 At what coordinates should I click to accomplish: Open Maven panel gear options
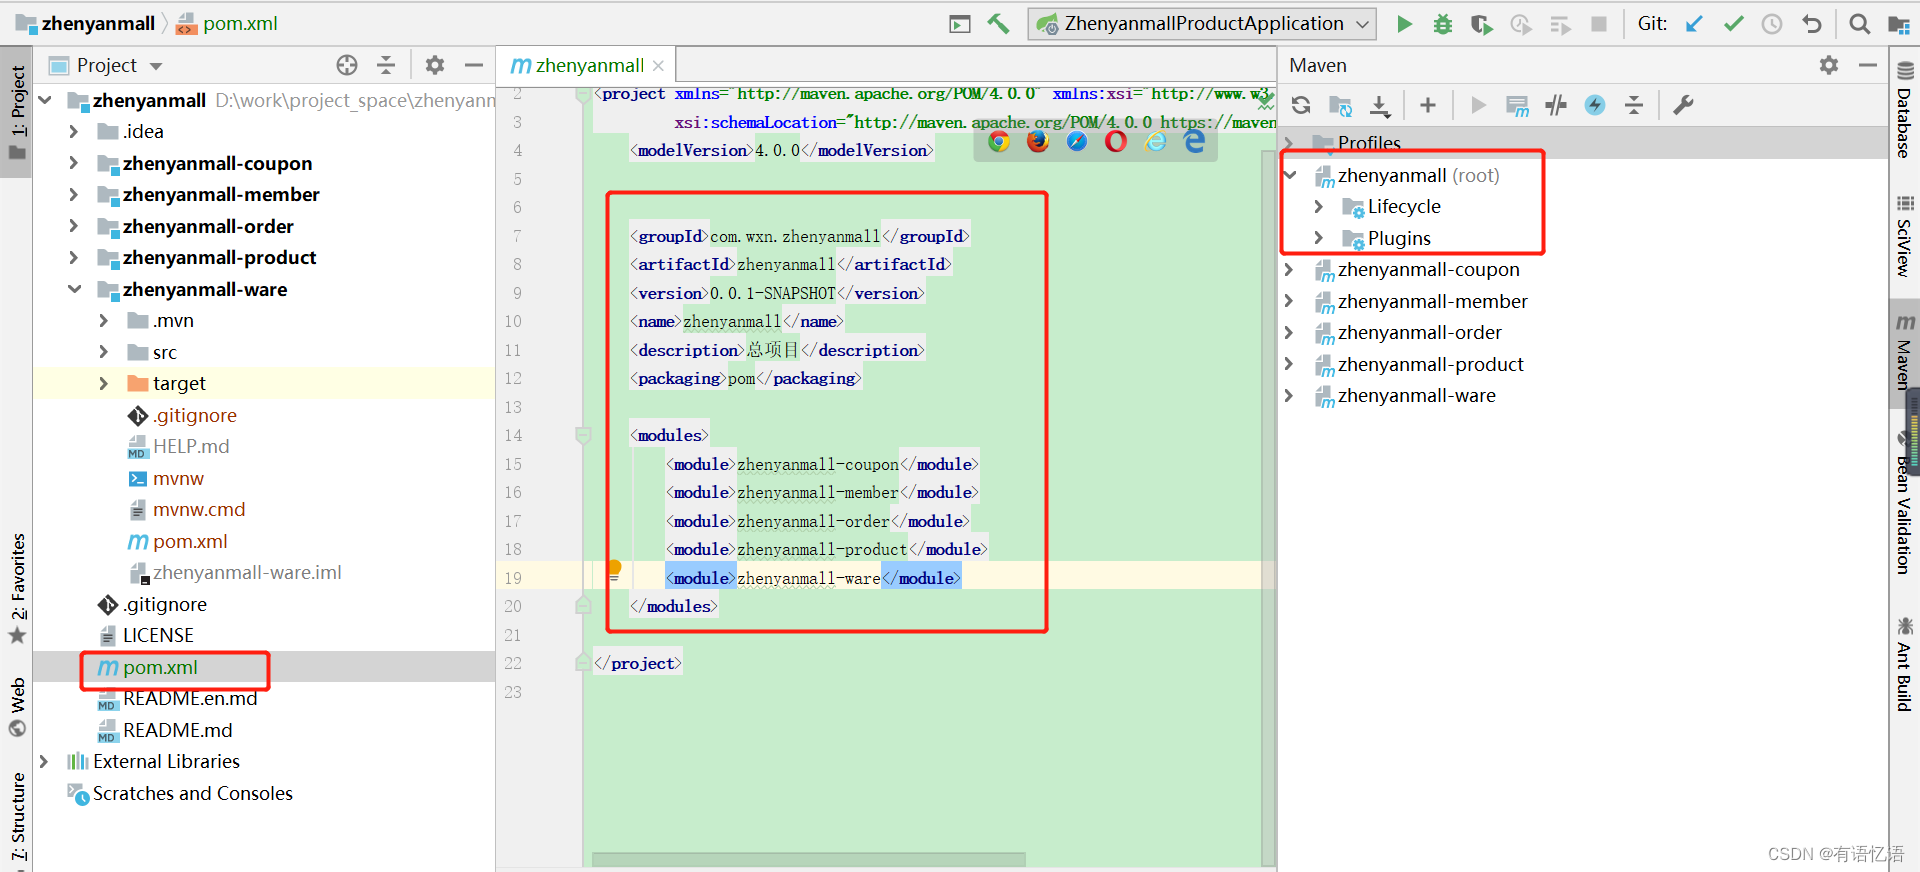1829,65
